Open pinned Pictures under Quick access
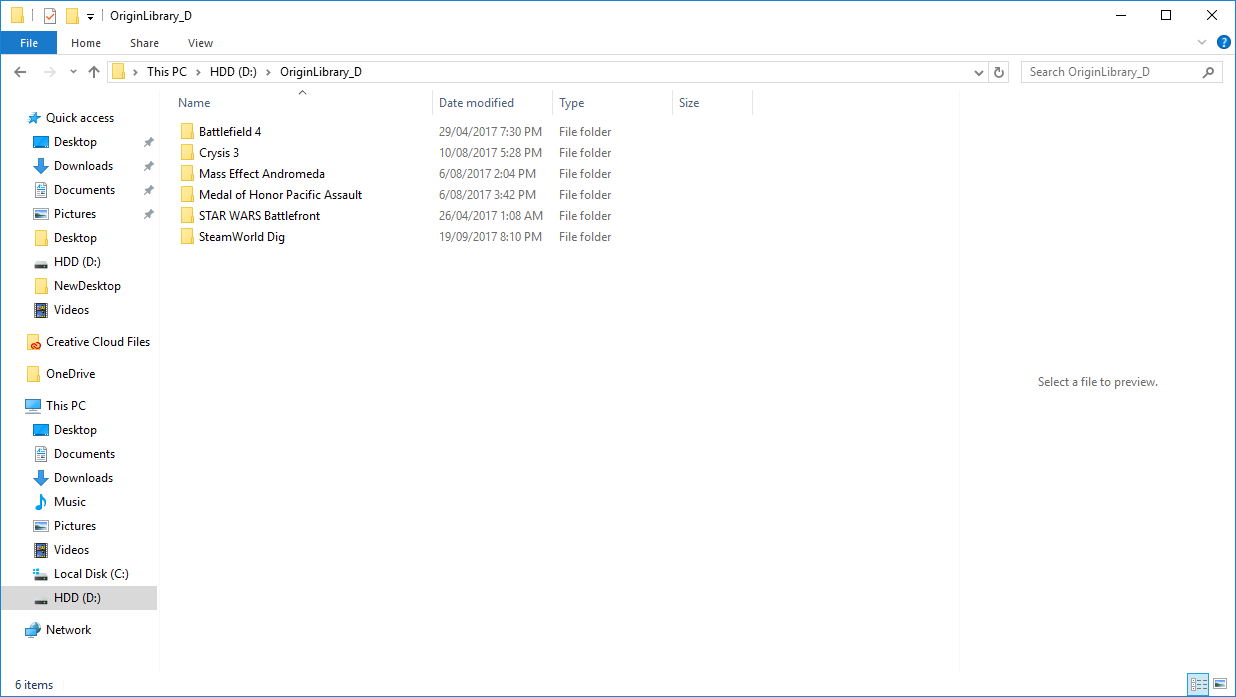The width and height of the screenshot is (1236, 697). [x=75, y=214]
